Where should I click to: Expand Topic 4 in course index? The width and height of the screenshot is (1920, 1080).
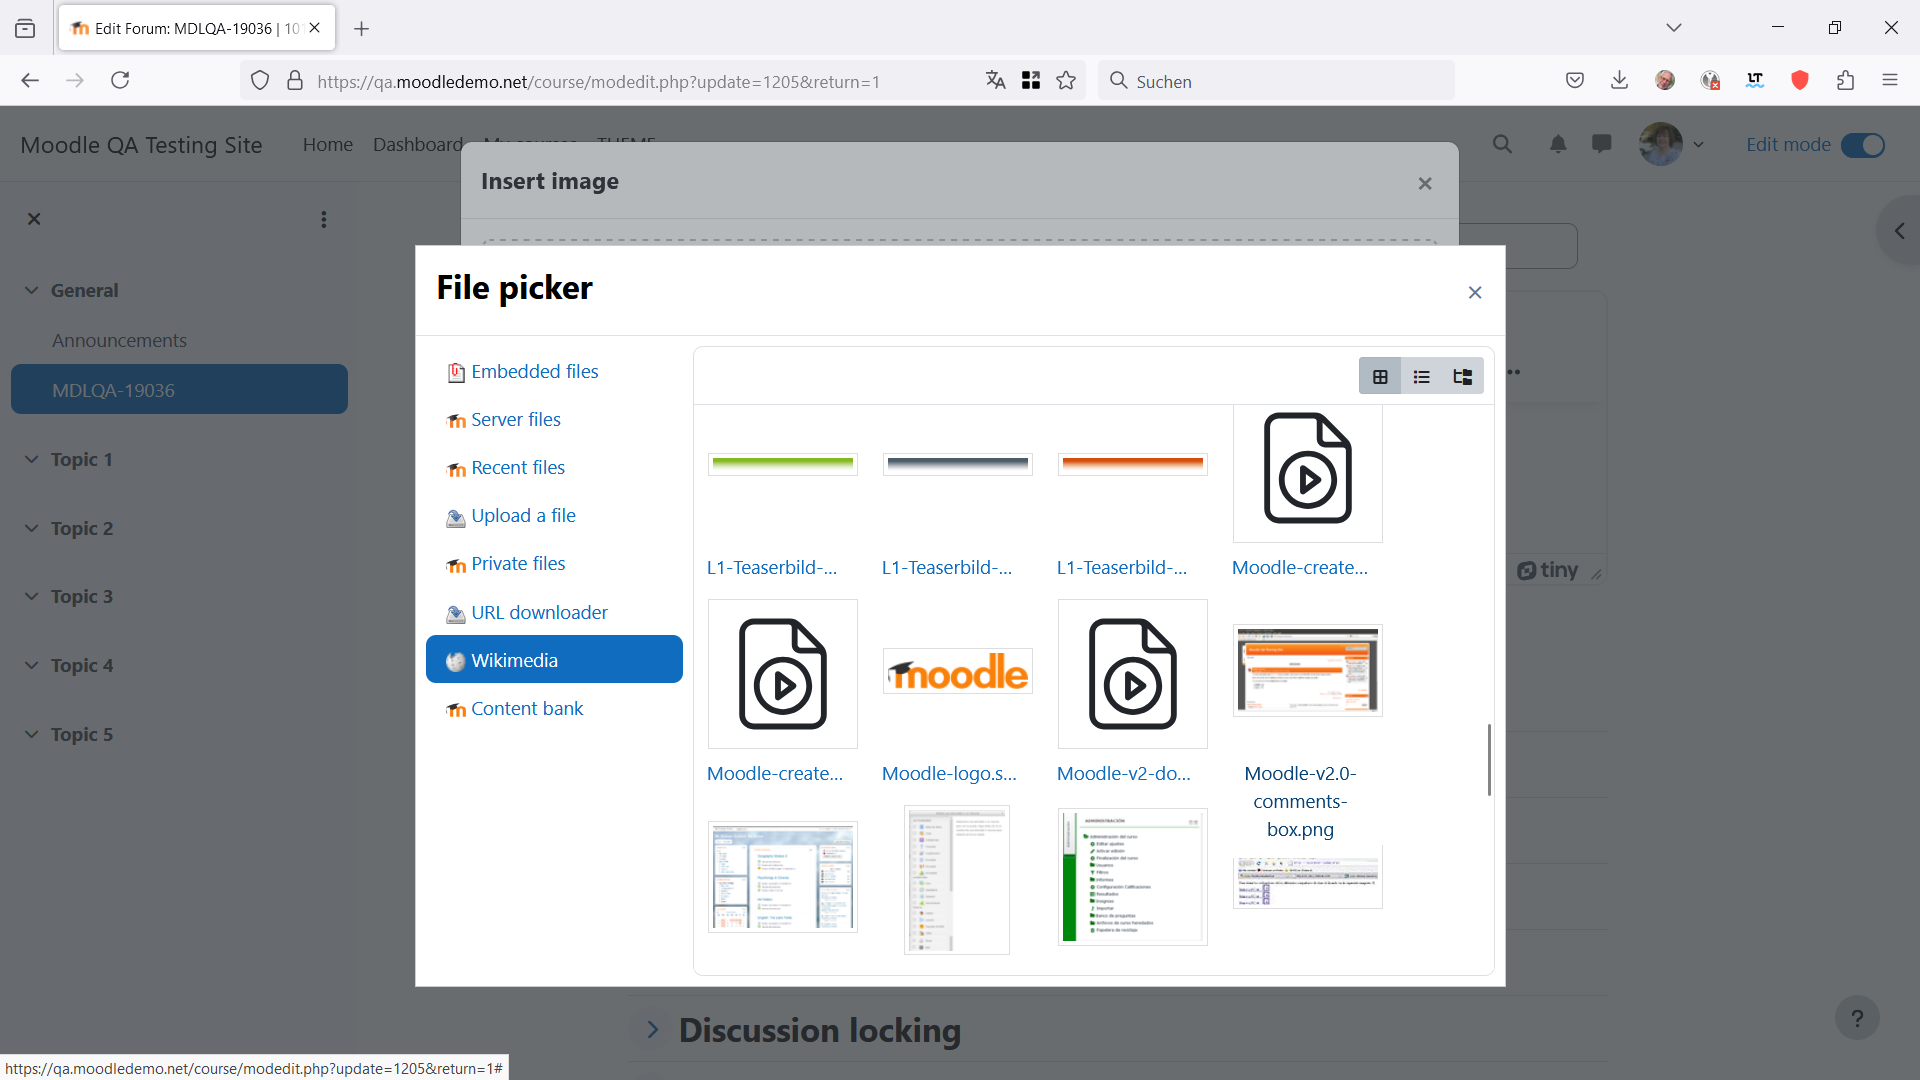[x=32, y=666]
